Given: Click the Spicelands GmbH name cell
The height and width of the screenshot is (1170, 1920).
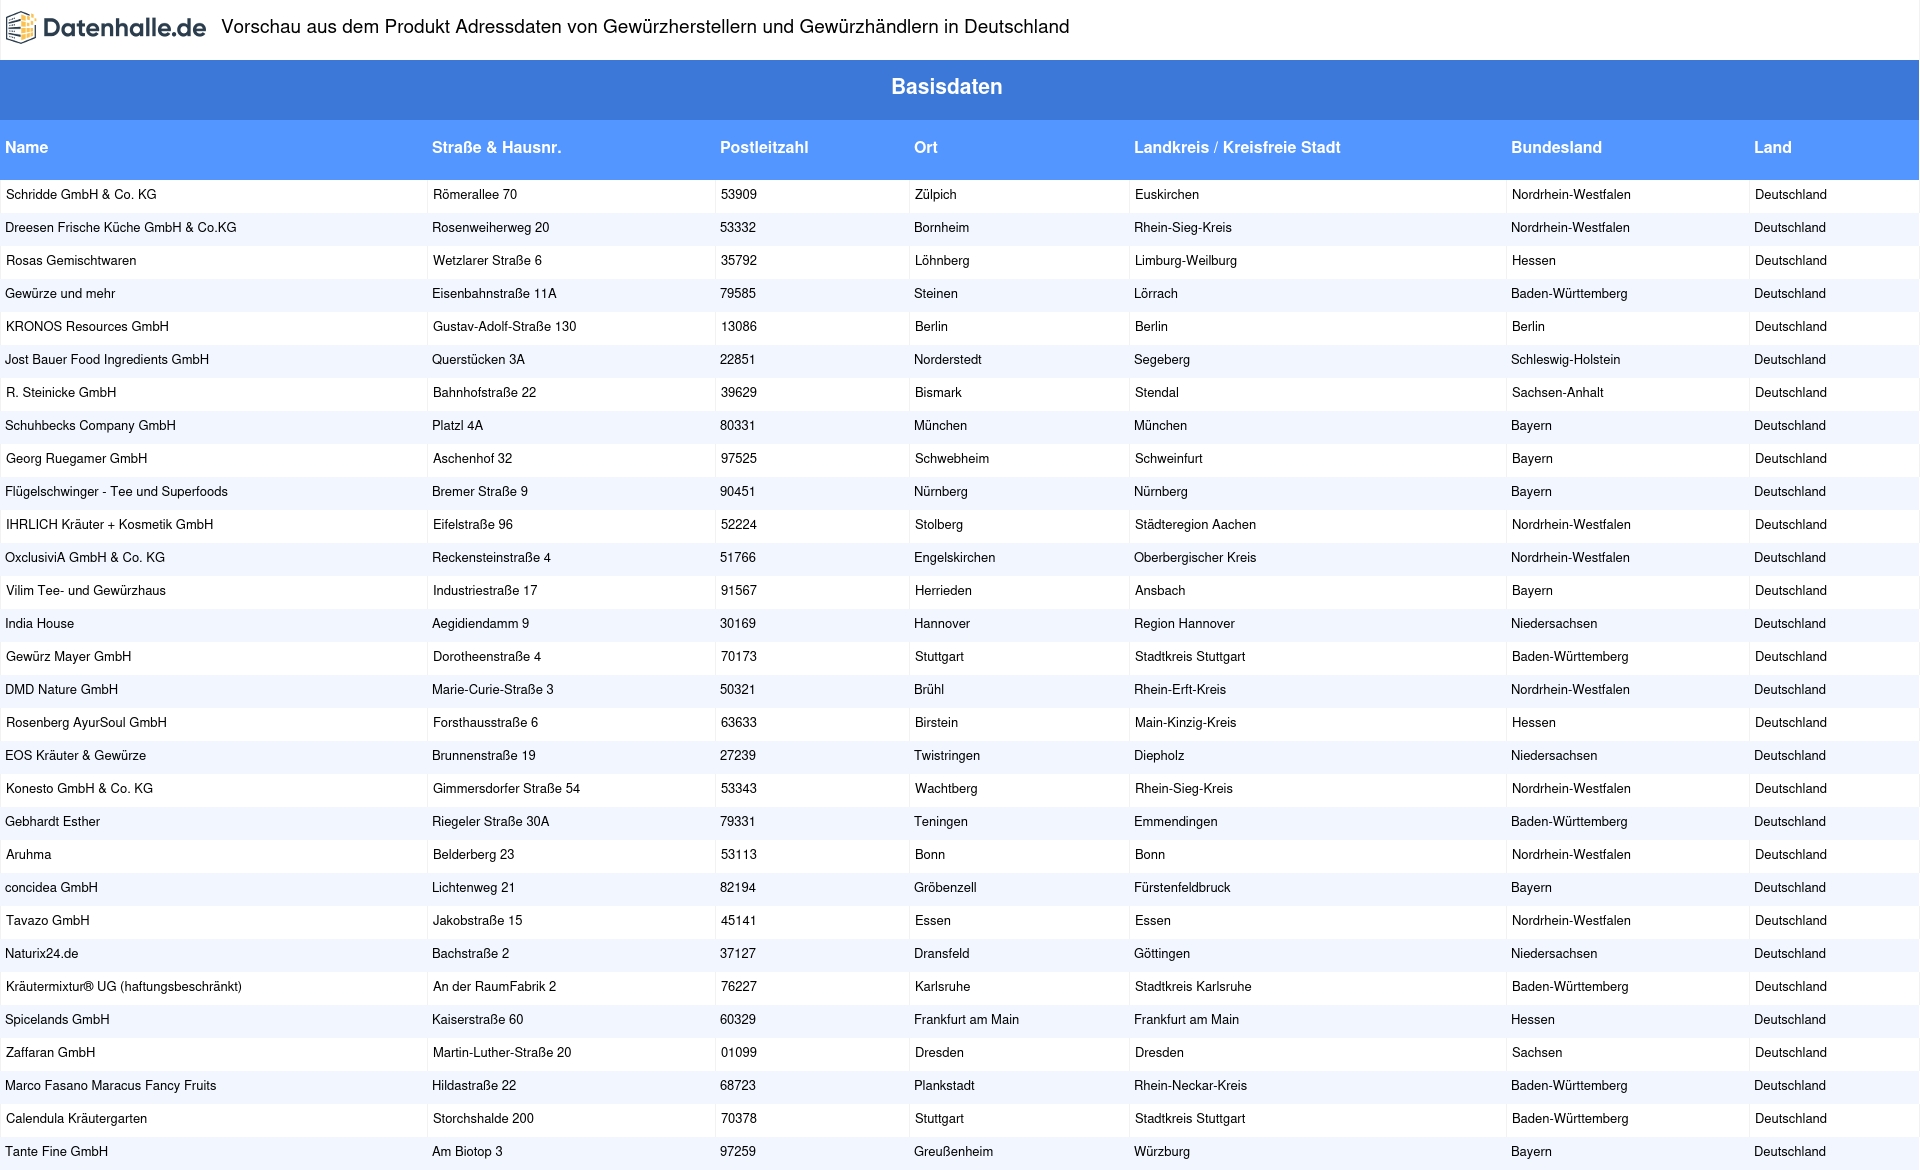Looking at the screenshot, I should [57, 1020].
